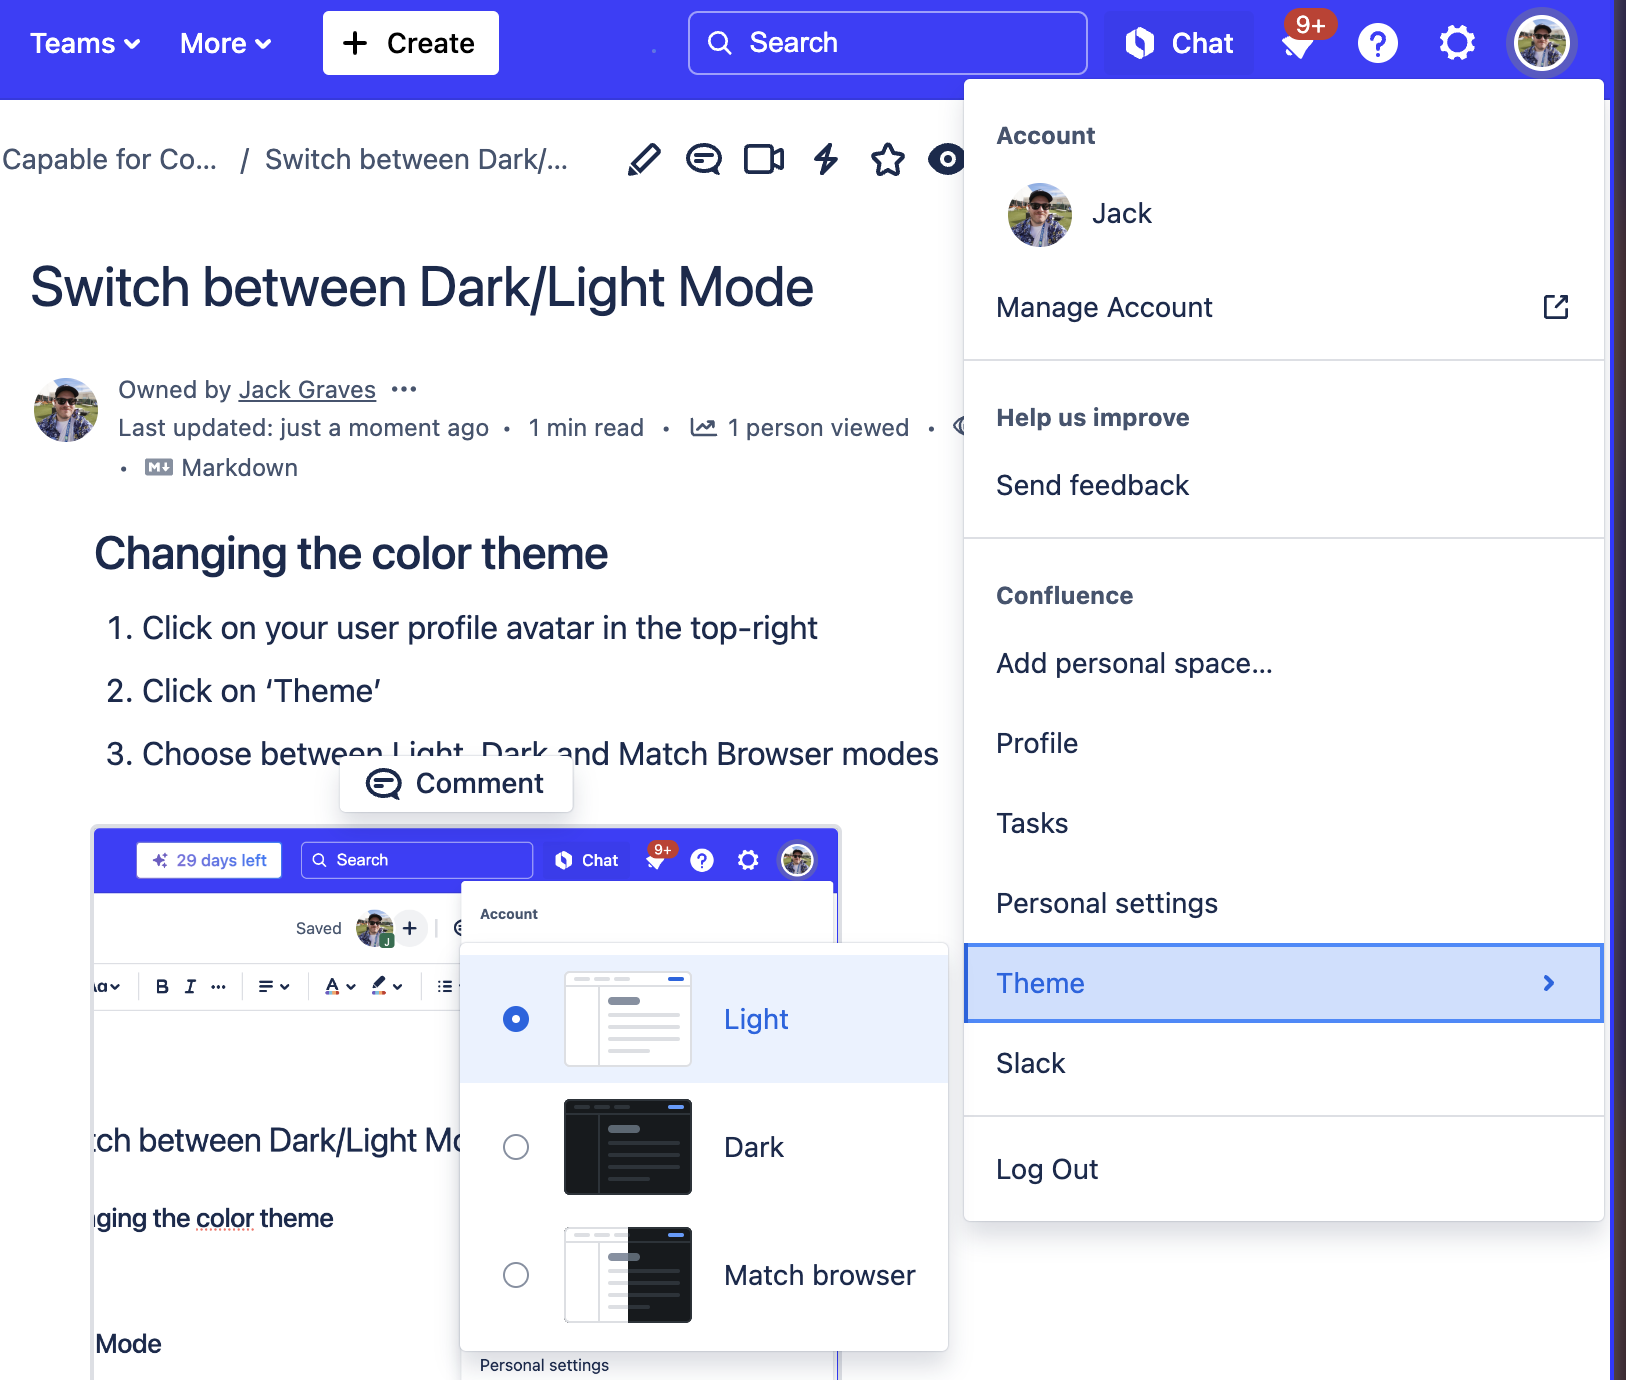This screenshot has height=1380, width=1626.
Task: Open the settings gear icon
Action: (x=1457, y=44)
